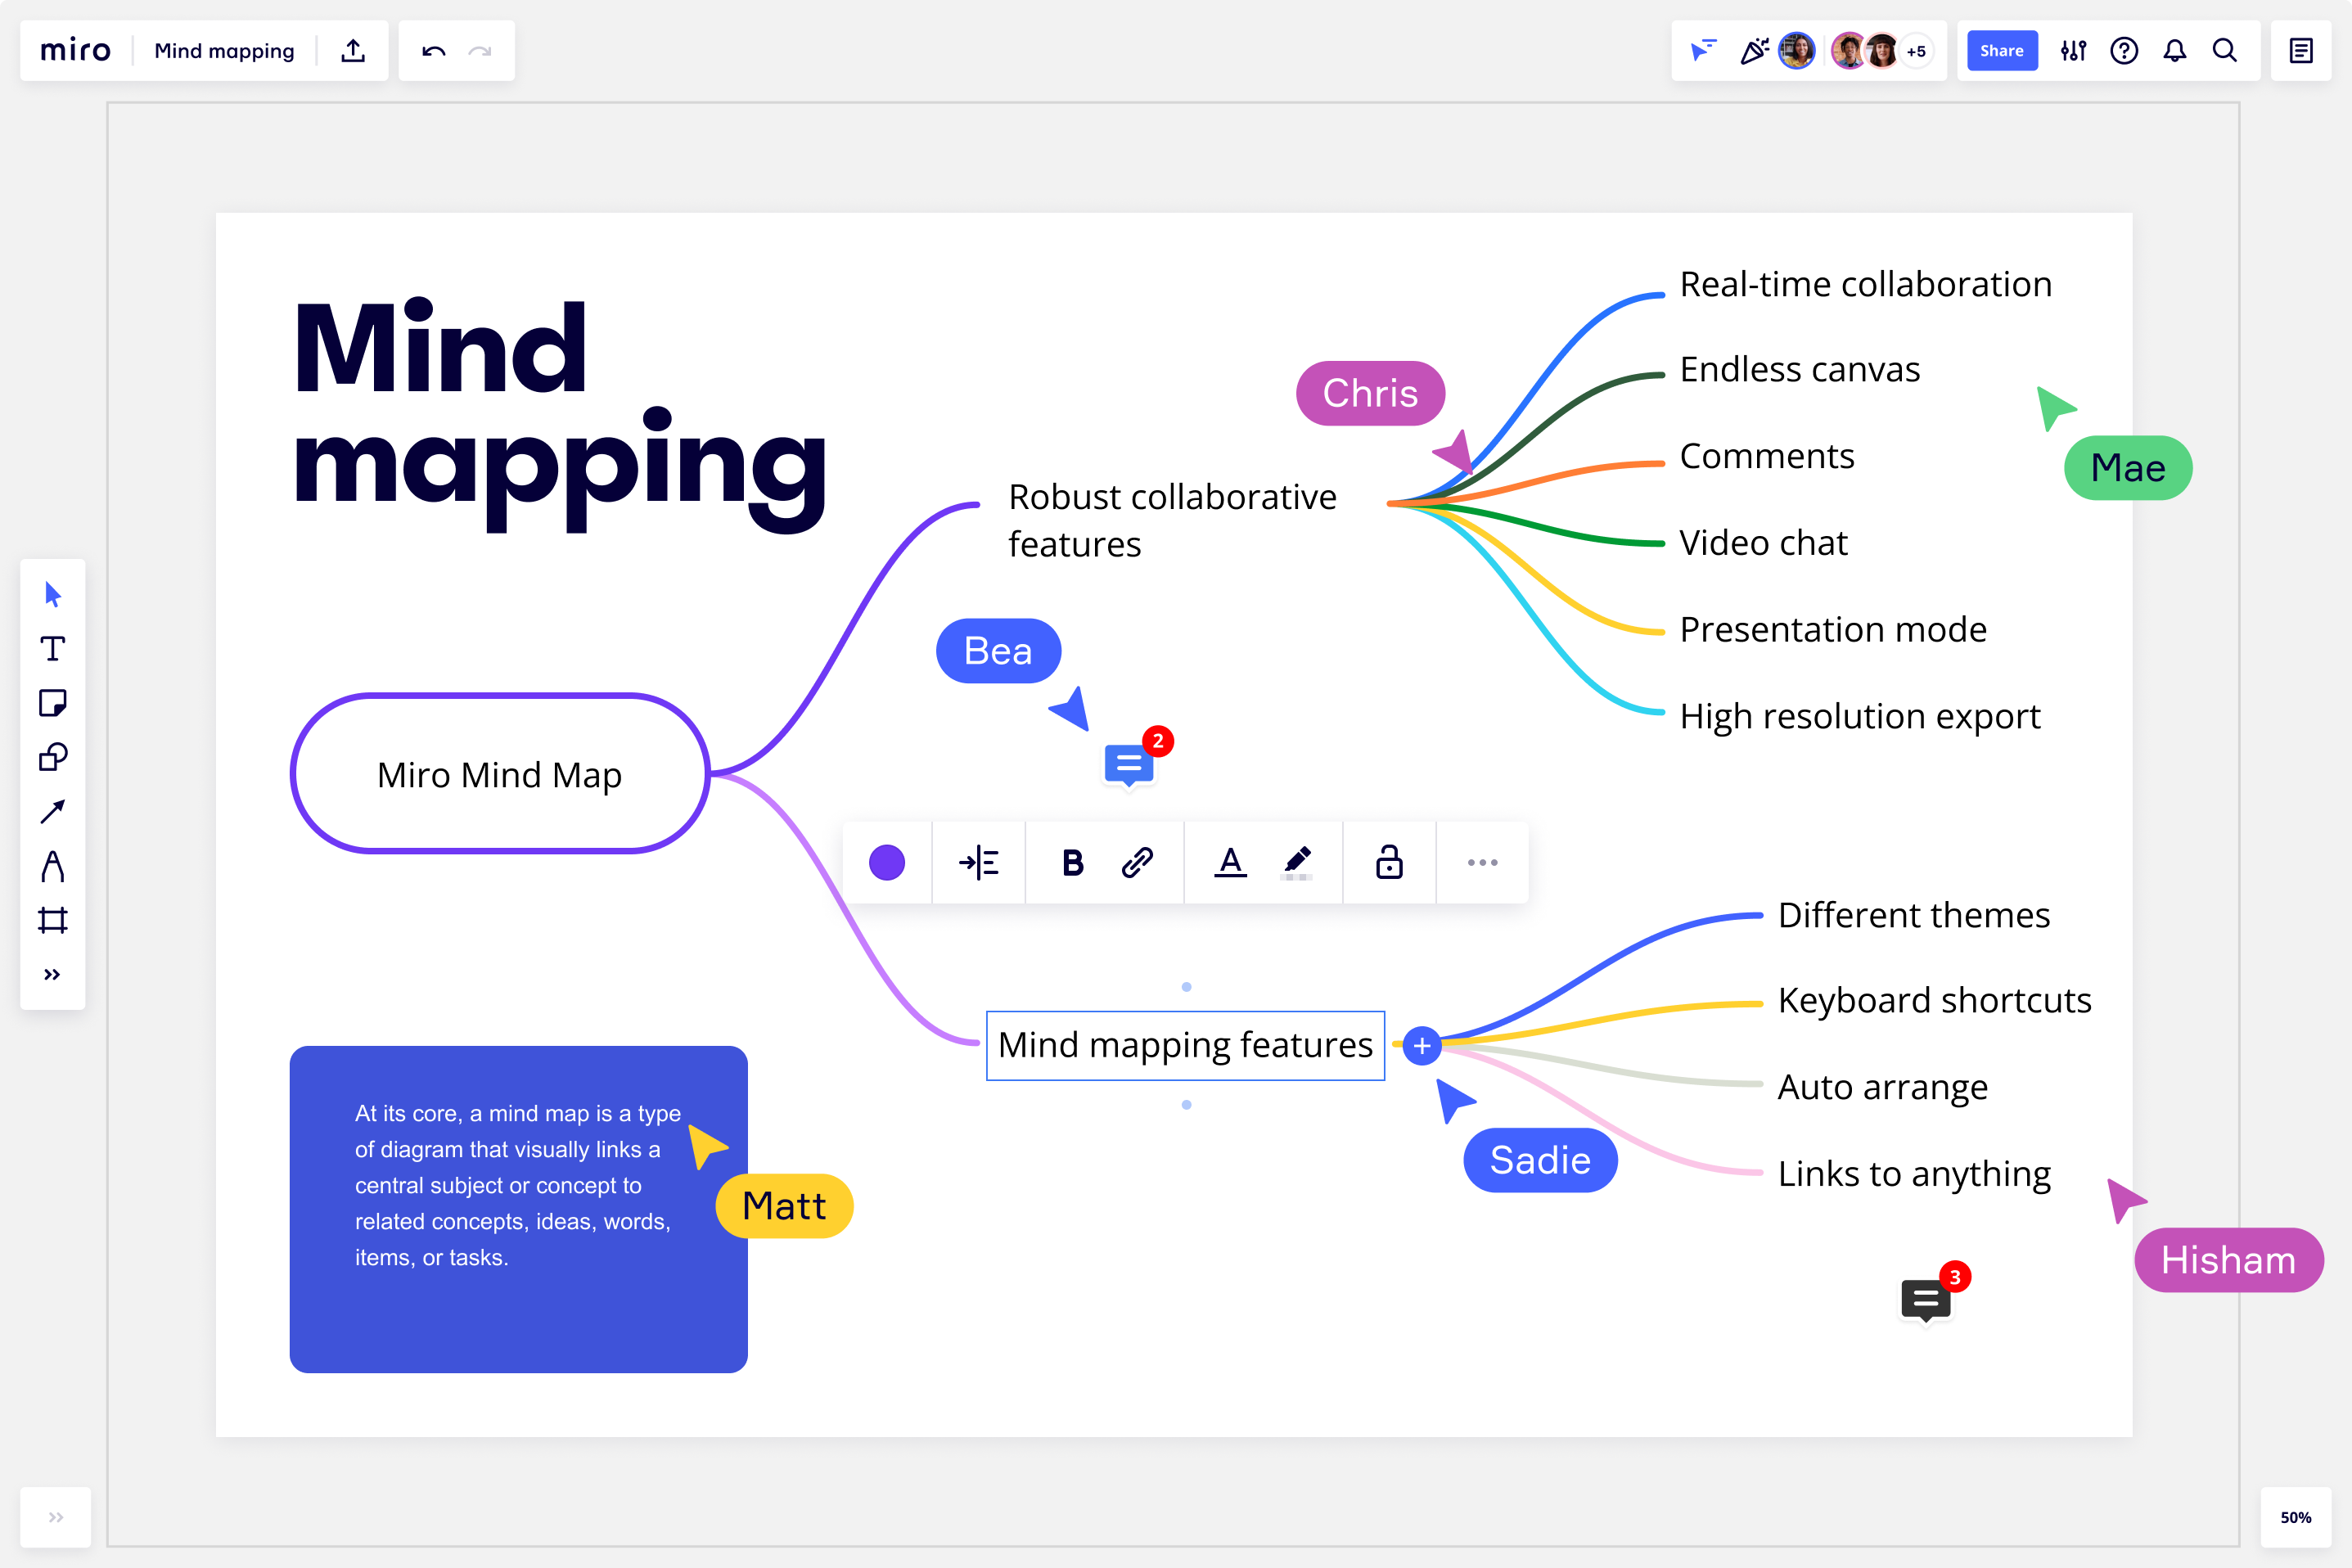
Task: Click the upload/export board icon
Action: pos(352,49)
